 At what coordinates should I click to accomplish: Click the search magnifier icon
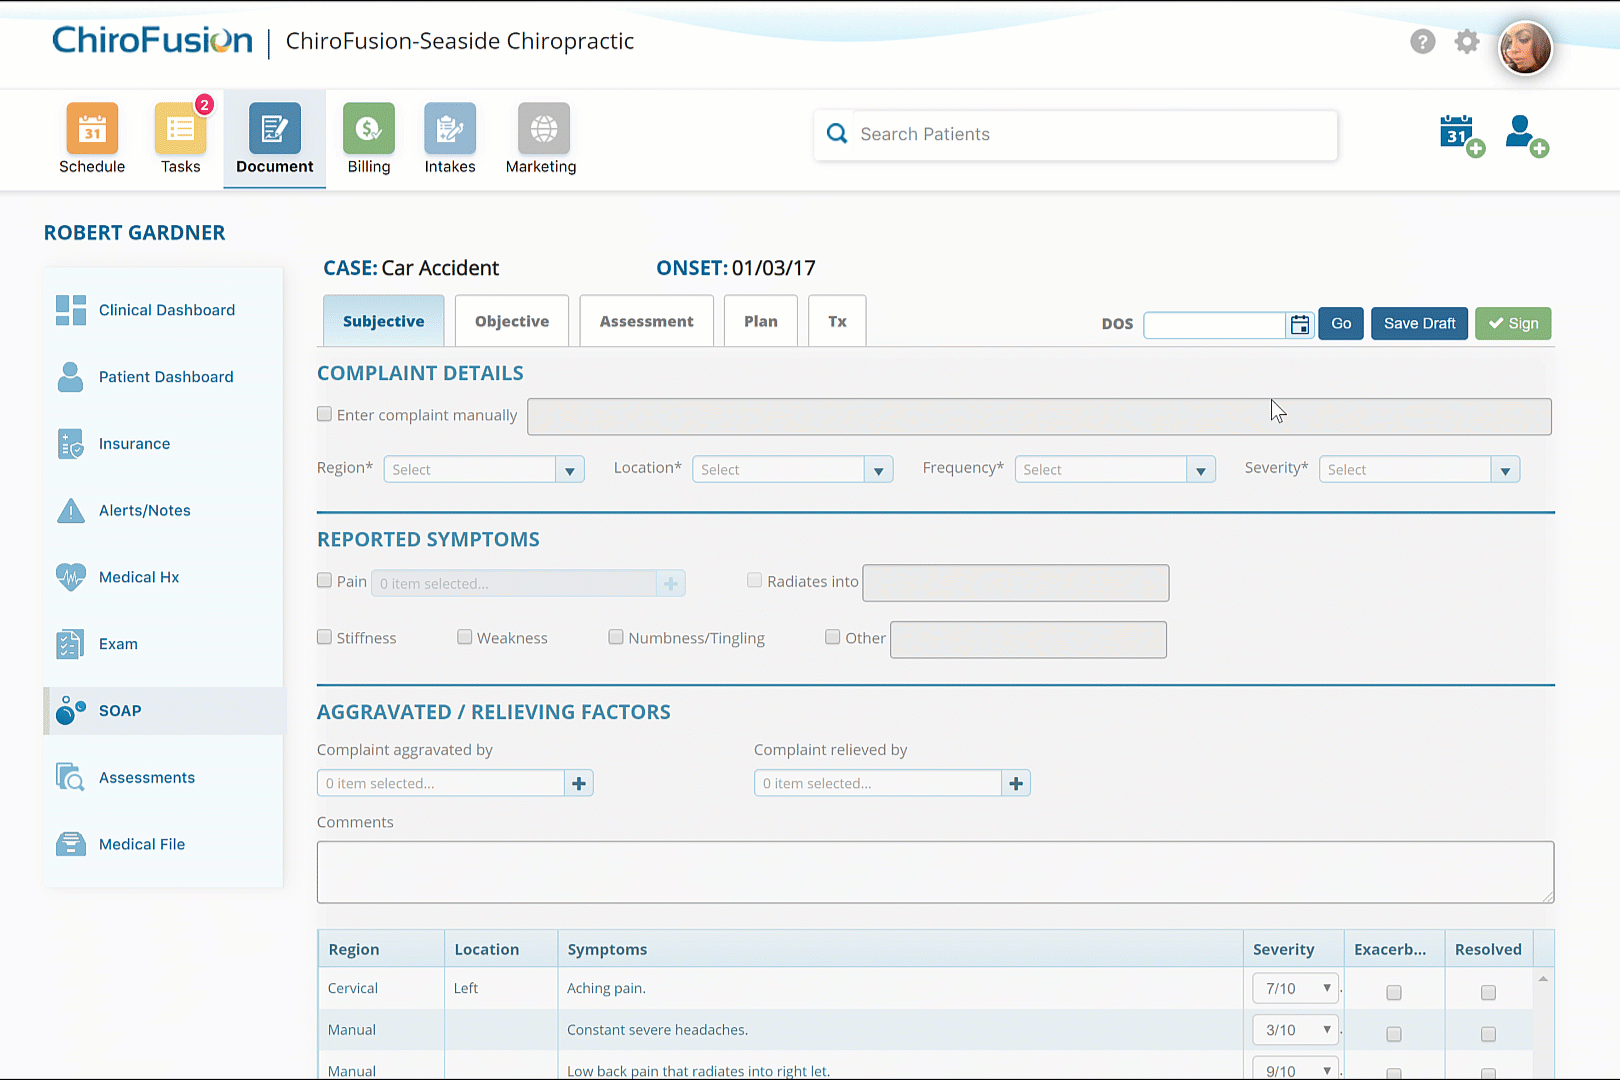(837, 134)
